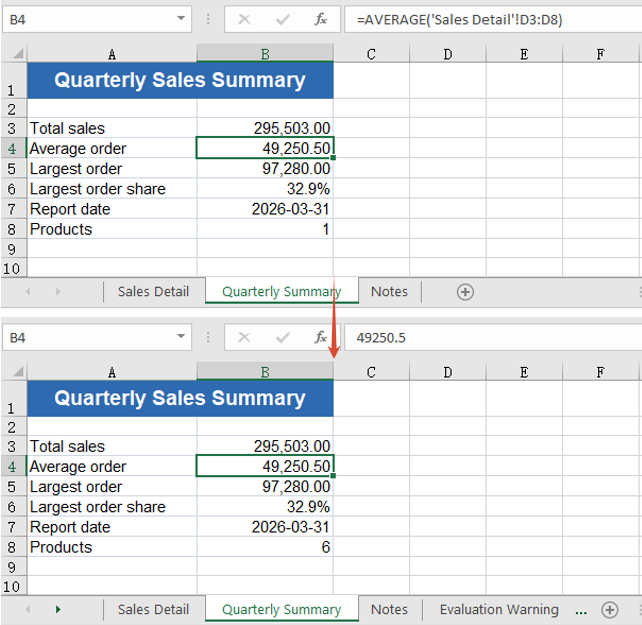Click Products value 1 in top sheet
The image size is (642, 625).
265,229
